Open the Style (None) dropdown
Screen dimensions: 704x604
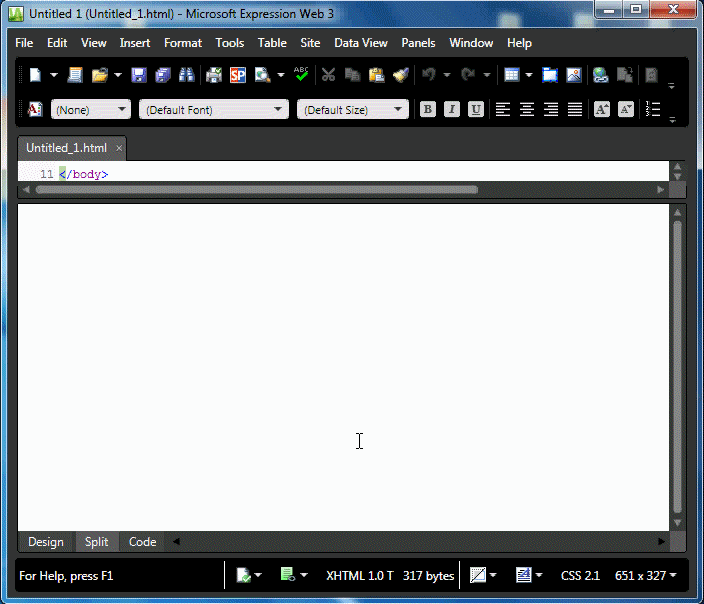[x=91, y=110]
